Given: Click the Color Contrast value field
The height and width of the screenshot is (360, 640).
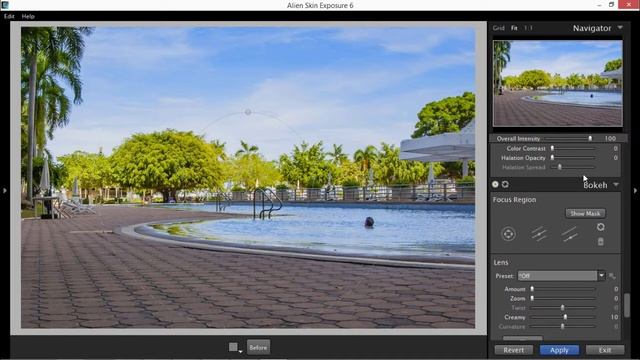Looking at the screenshot, I should click(x=615, y=149).
